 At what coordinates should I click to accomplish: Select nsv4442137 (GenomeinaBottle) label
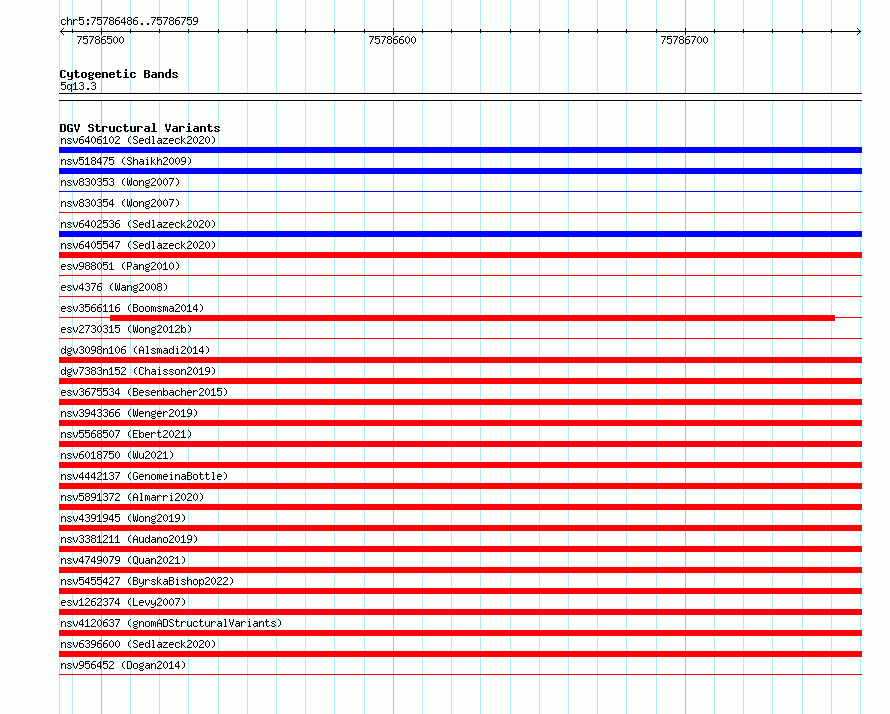(x=144, y=476)
